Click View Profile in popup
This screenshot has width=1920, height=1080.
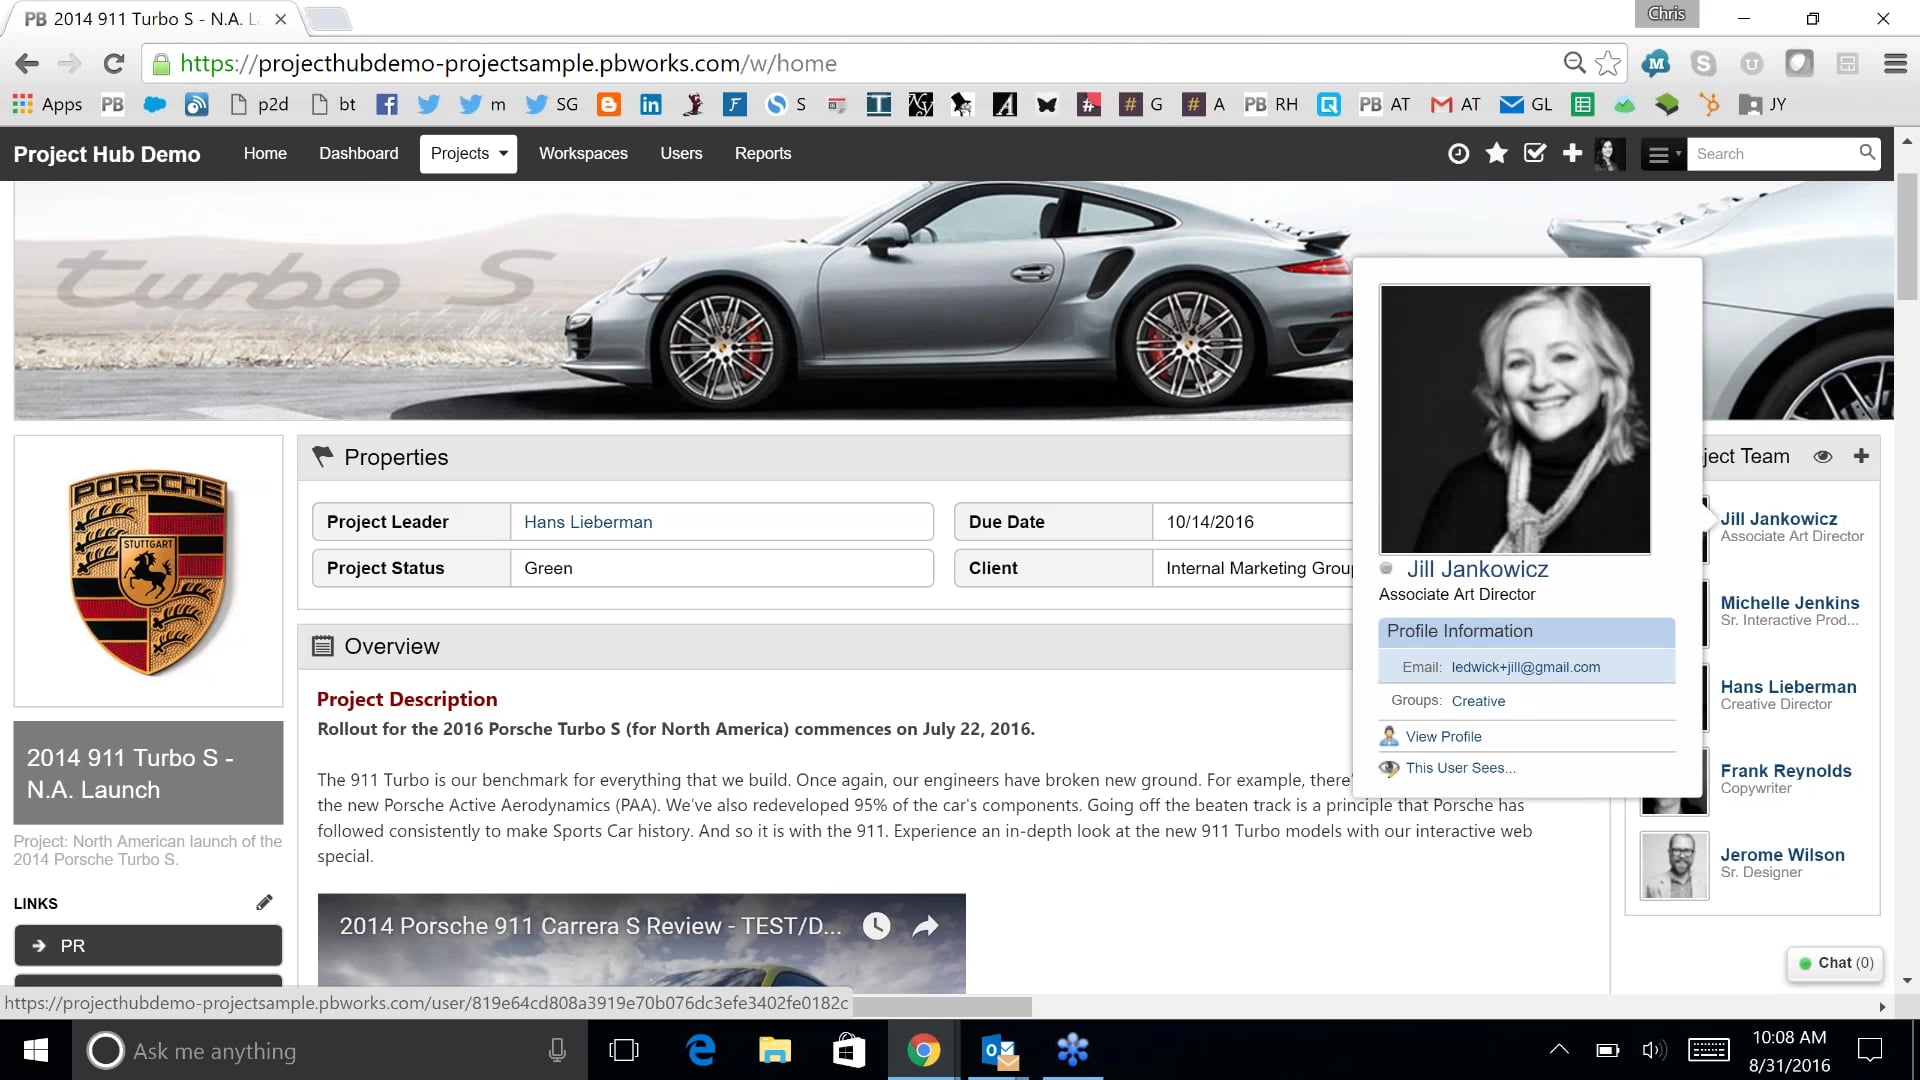tap(1443, 736)
